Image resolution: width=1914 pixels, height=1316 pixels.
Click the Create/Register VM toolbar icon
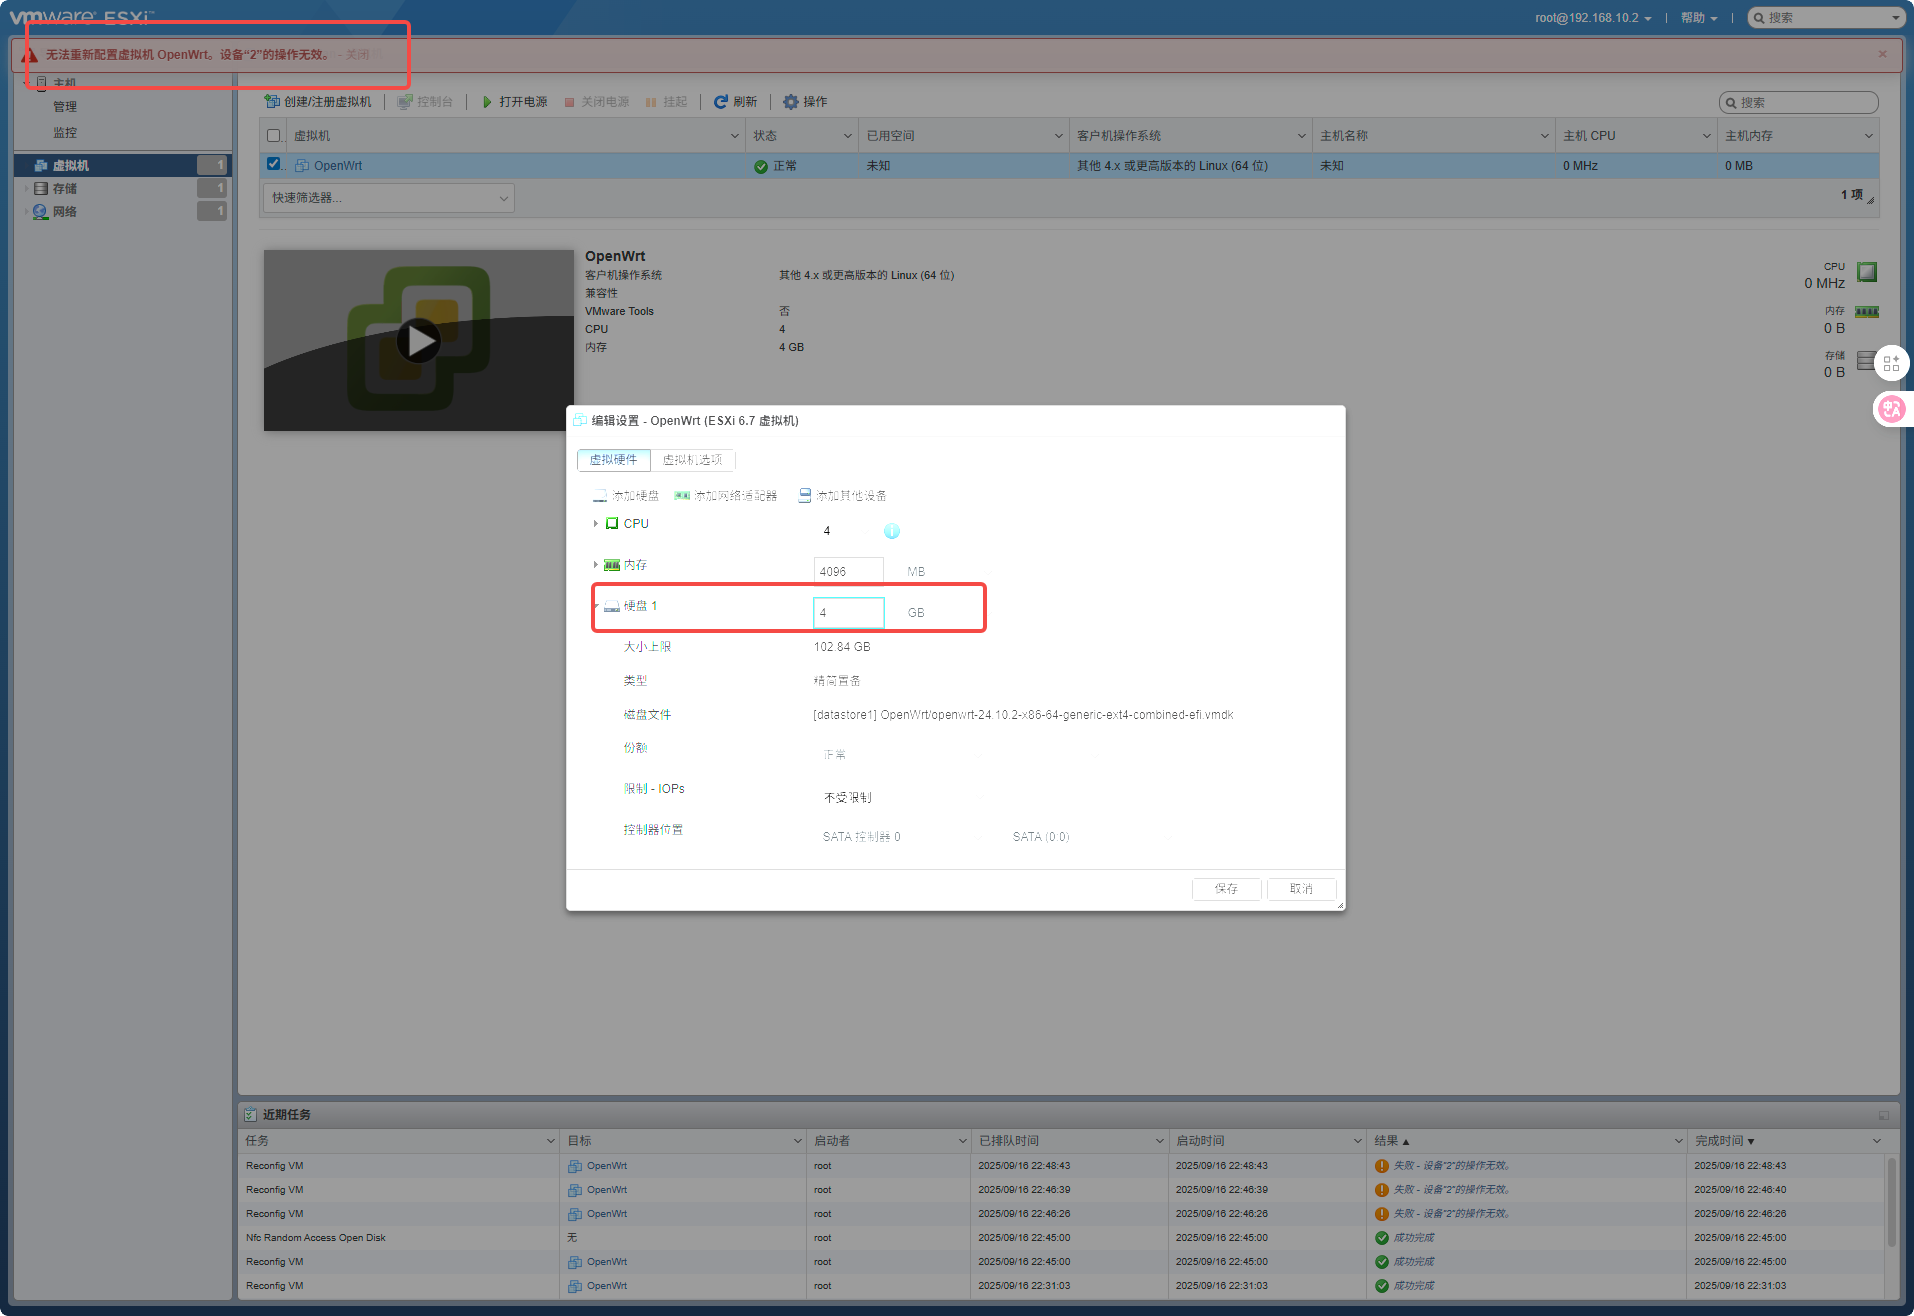pos(271,102)
